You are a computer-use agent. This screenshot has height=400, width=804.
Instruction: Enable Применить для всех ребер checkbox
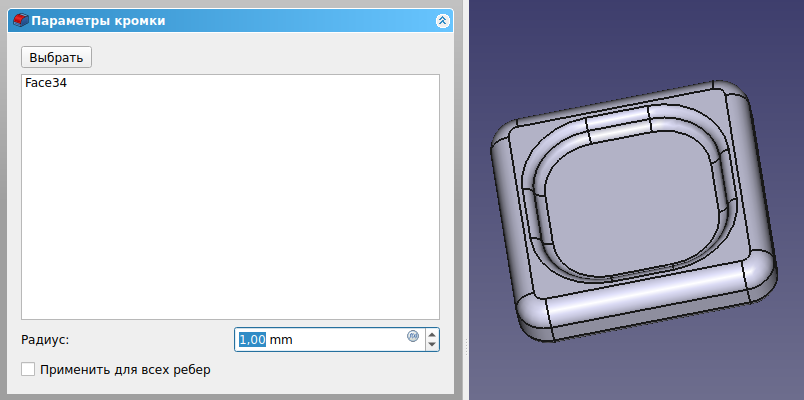28,369
